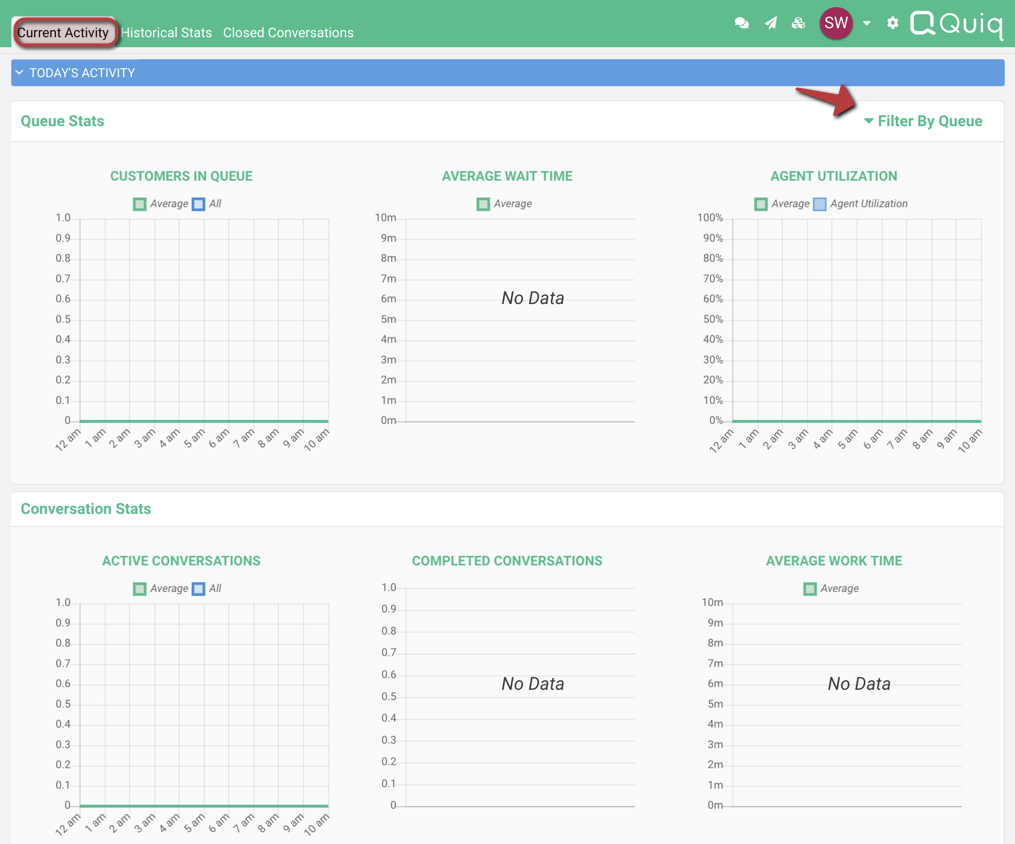The height and width of the screenshot is (844, 1015).
Task: Click the 5m label on Average Wait Time axis
Action: (388, 319)
